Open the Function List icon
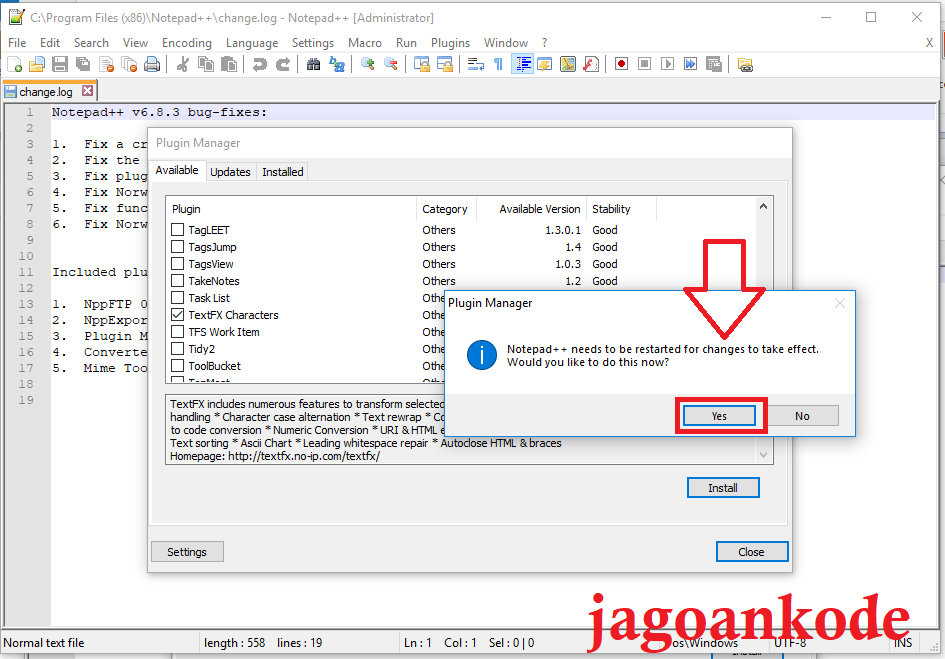The image size is (945, 659). pyautogui.click(x=591, y=64)
